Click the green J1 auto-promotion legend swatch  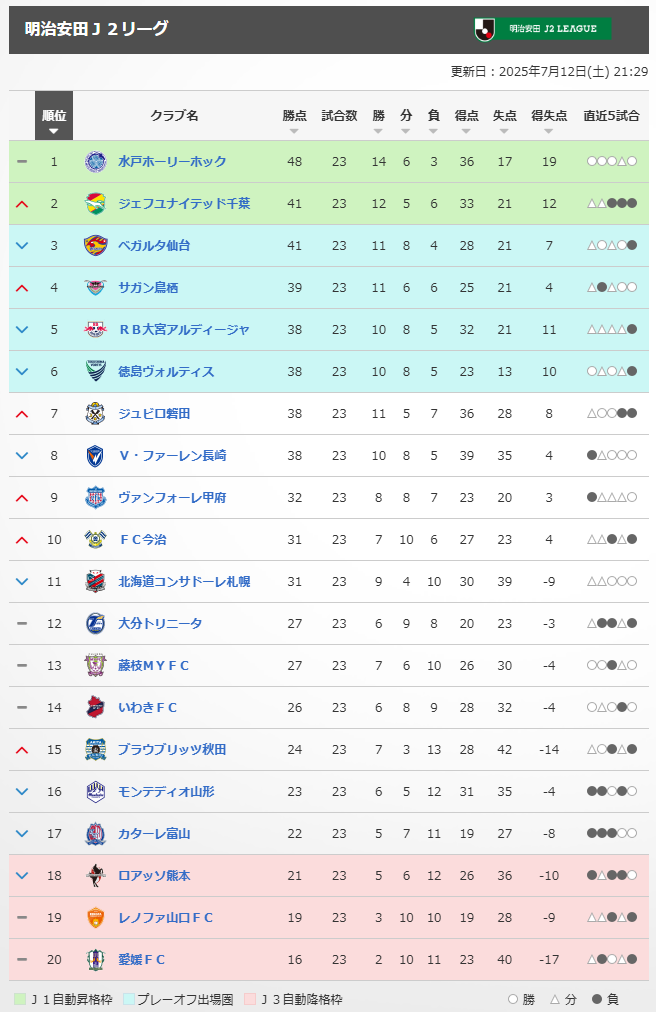[x=20, y=999]
